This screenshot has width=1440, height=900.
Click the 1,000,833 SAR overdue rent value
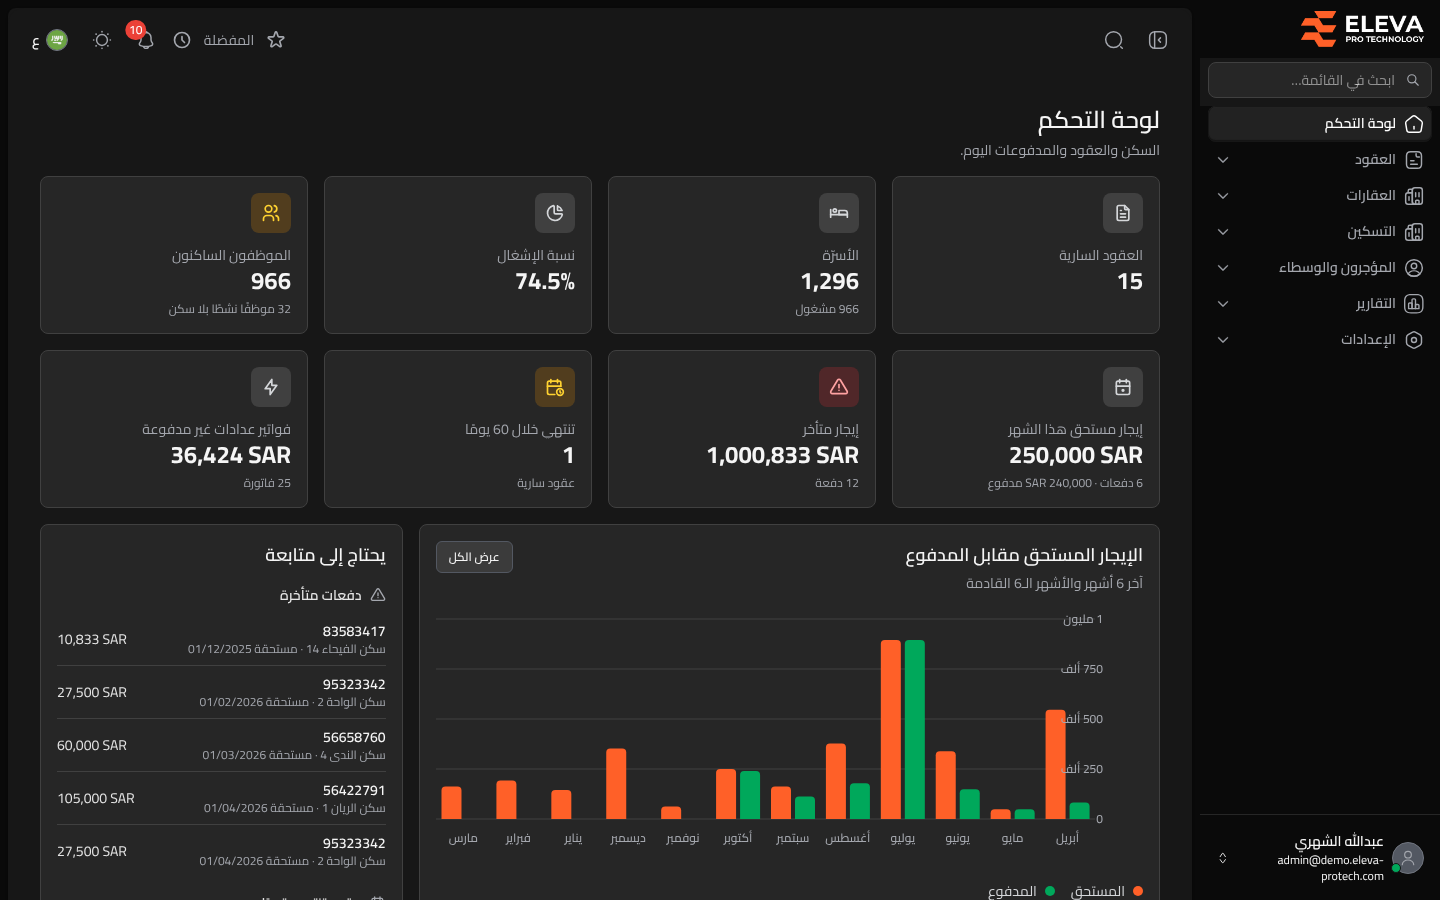click(783, 456)
